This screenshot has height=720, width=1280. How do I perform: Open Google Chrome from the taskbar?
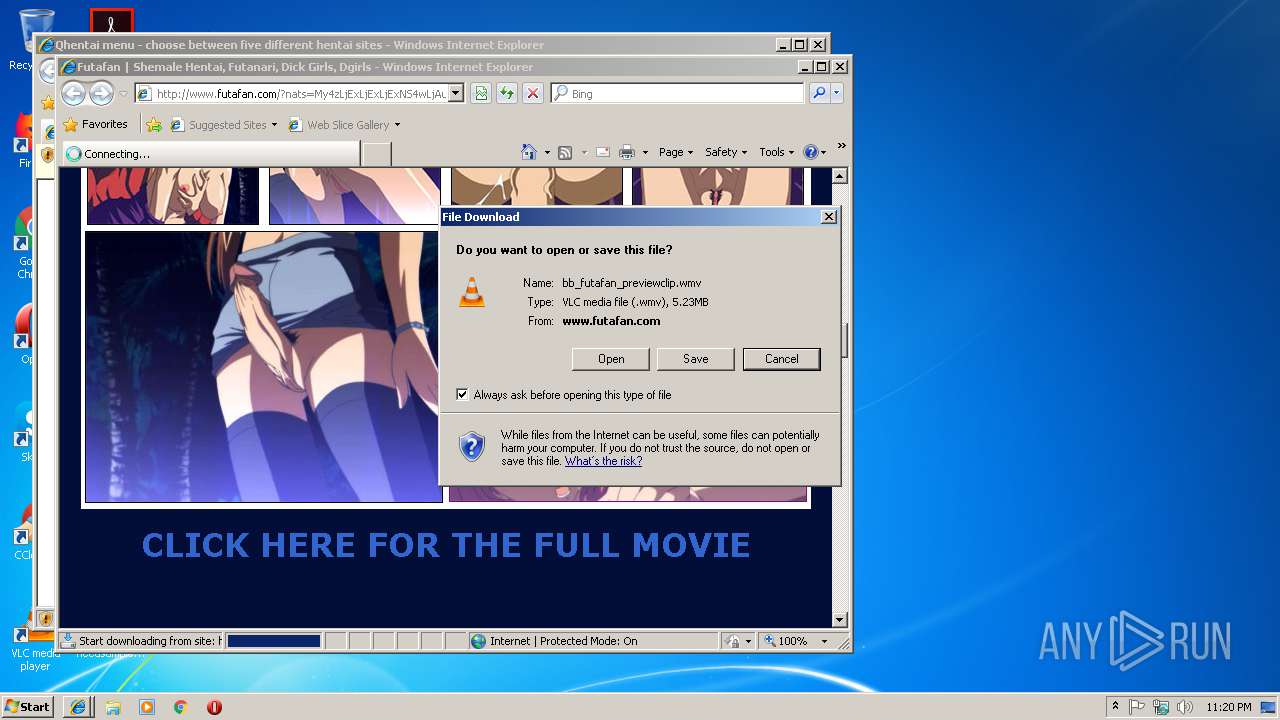181,707
